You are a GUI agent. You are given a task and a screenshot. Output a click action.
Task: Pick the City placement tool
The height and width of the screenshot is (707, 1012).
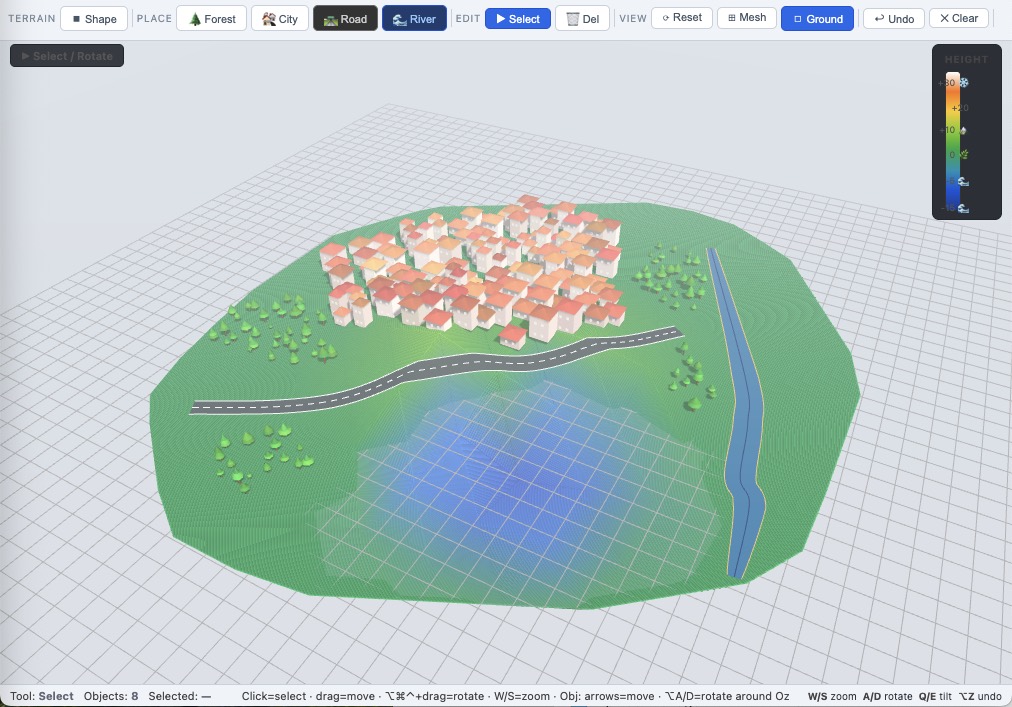point(279,19)
